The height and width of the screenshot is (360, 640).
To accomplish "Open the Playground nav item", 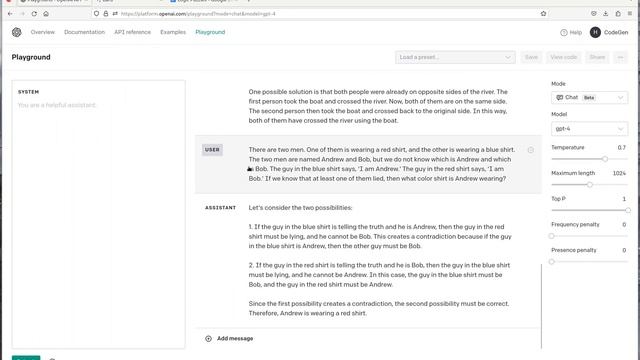I will point(210,32).
